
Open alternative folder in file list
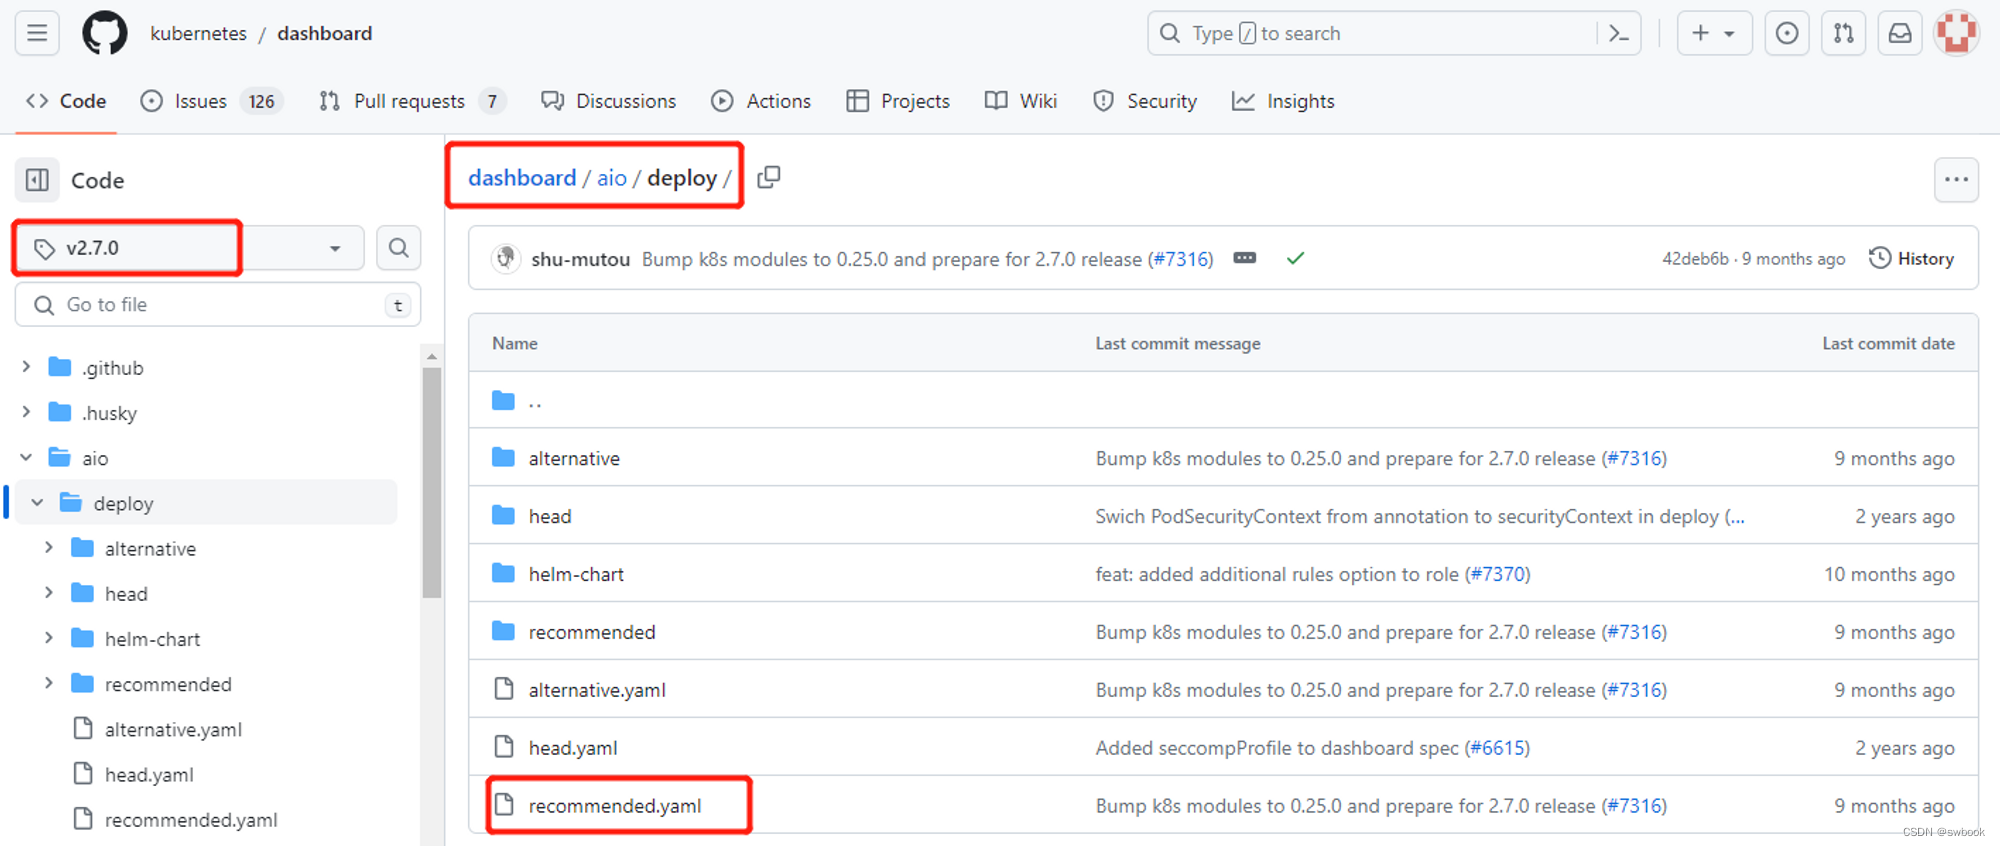(x=574, y=458)
